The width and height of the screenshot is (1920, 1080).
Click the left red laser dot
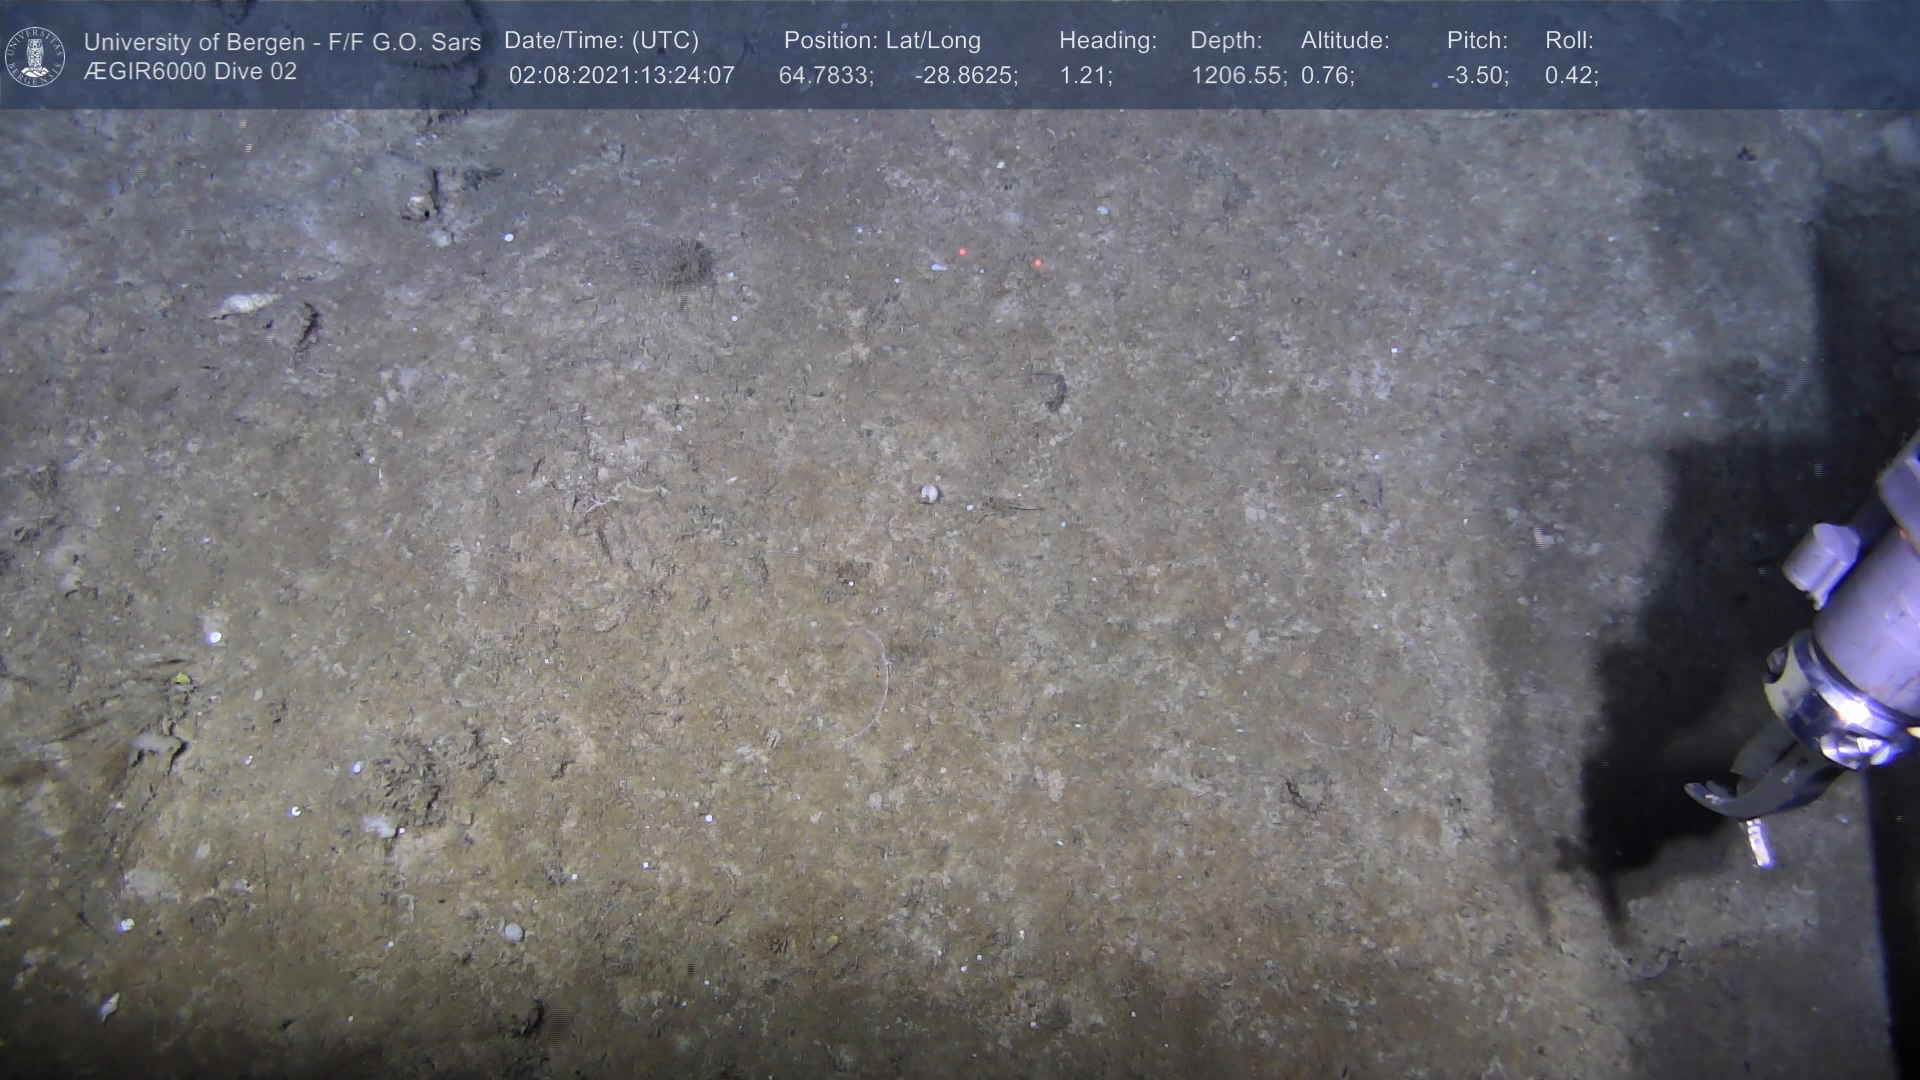coord(963,251)
